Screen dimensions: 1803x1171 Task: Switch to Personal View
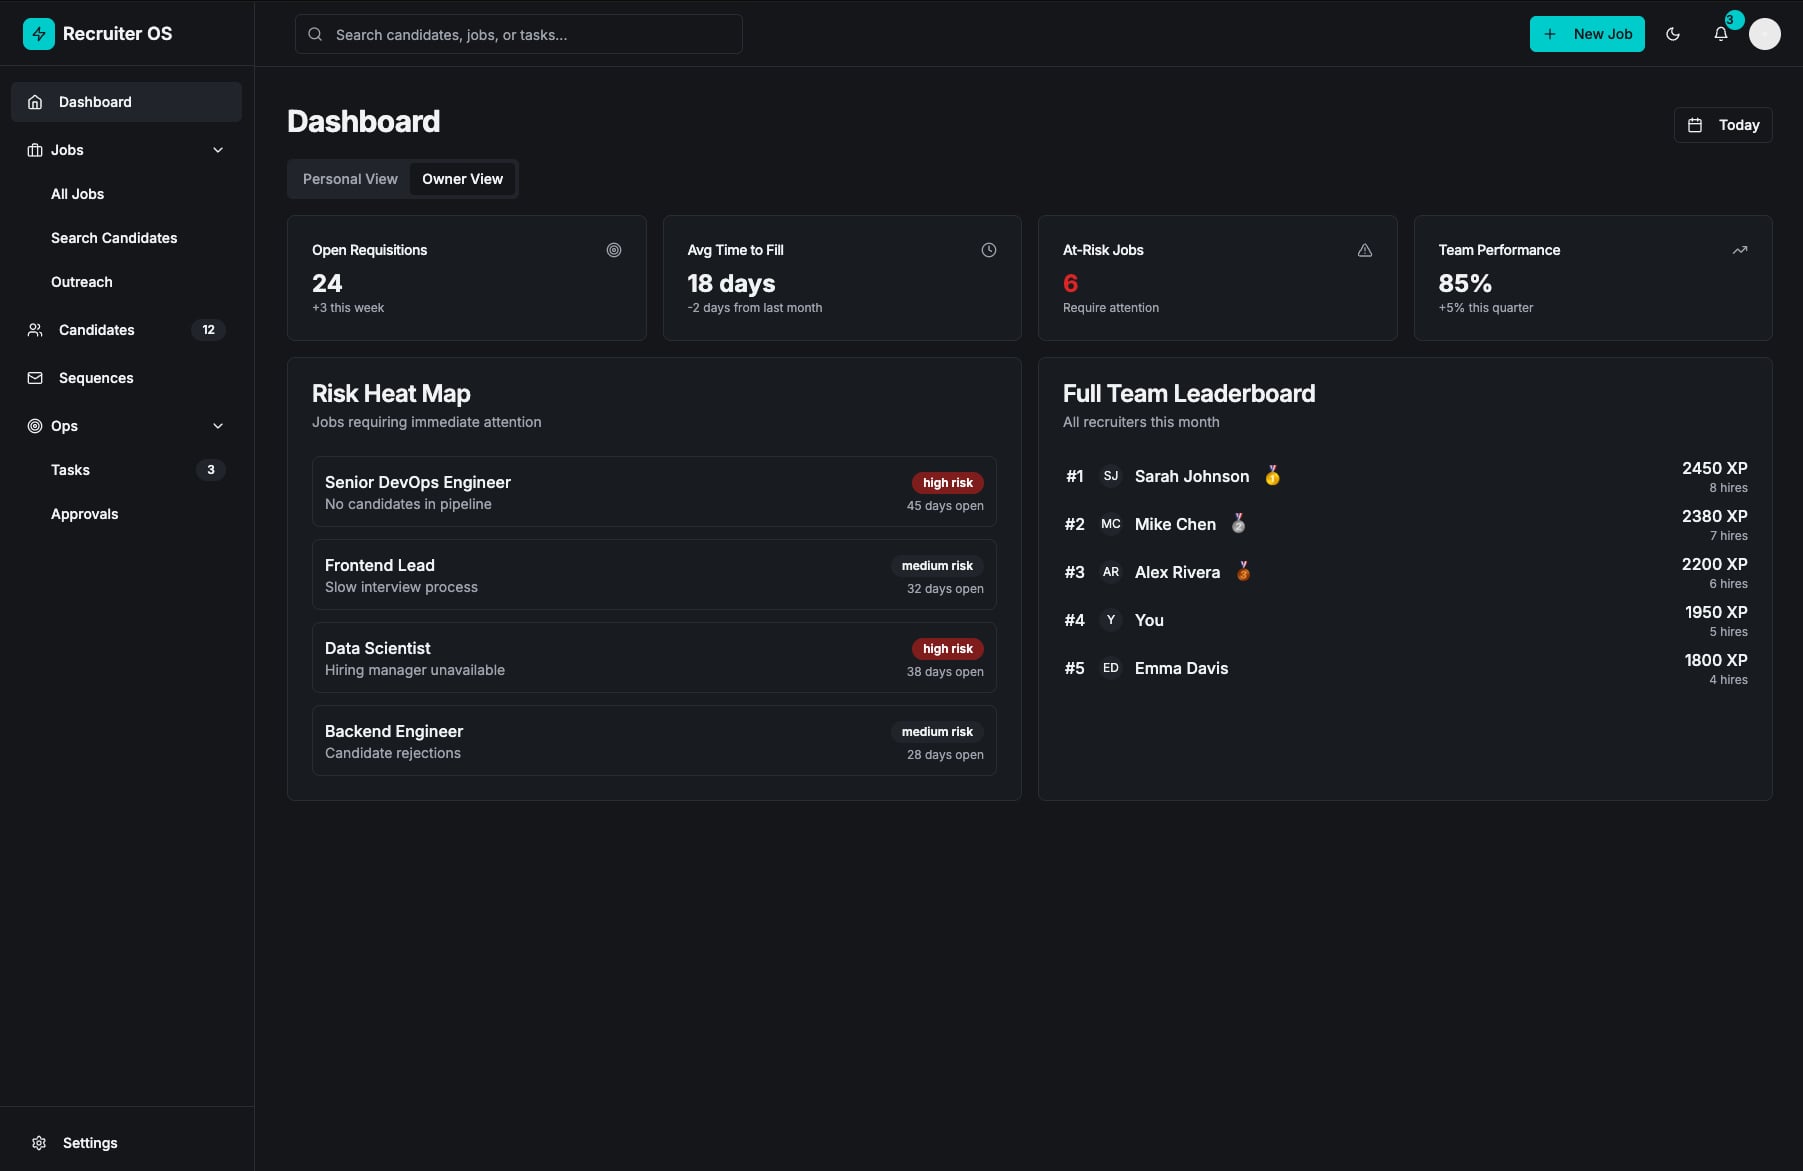[x=350, y=179]
